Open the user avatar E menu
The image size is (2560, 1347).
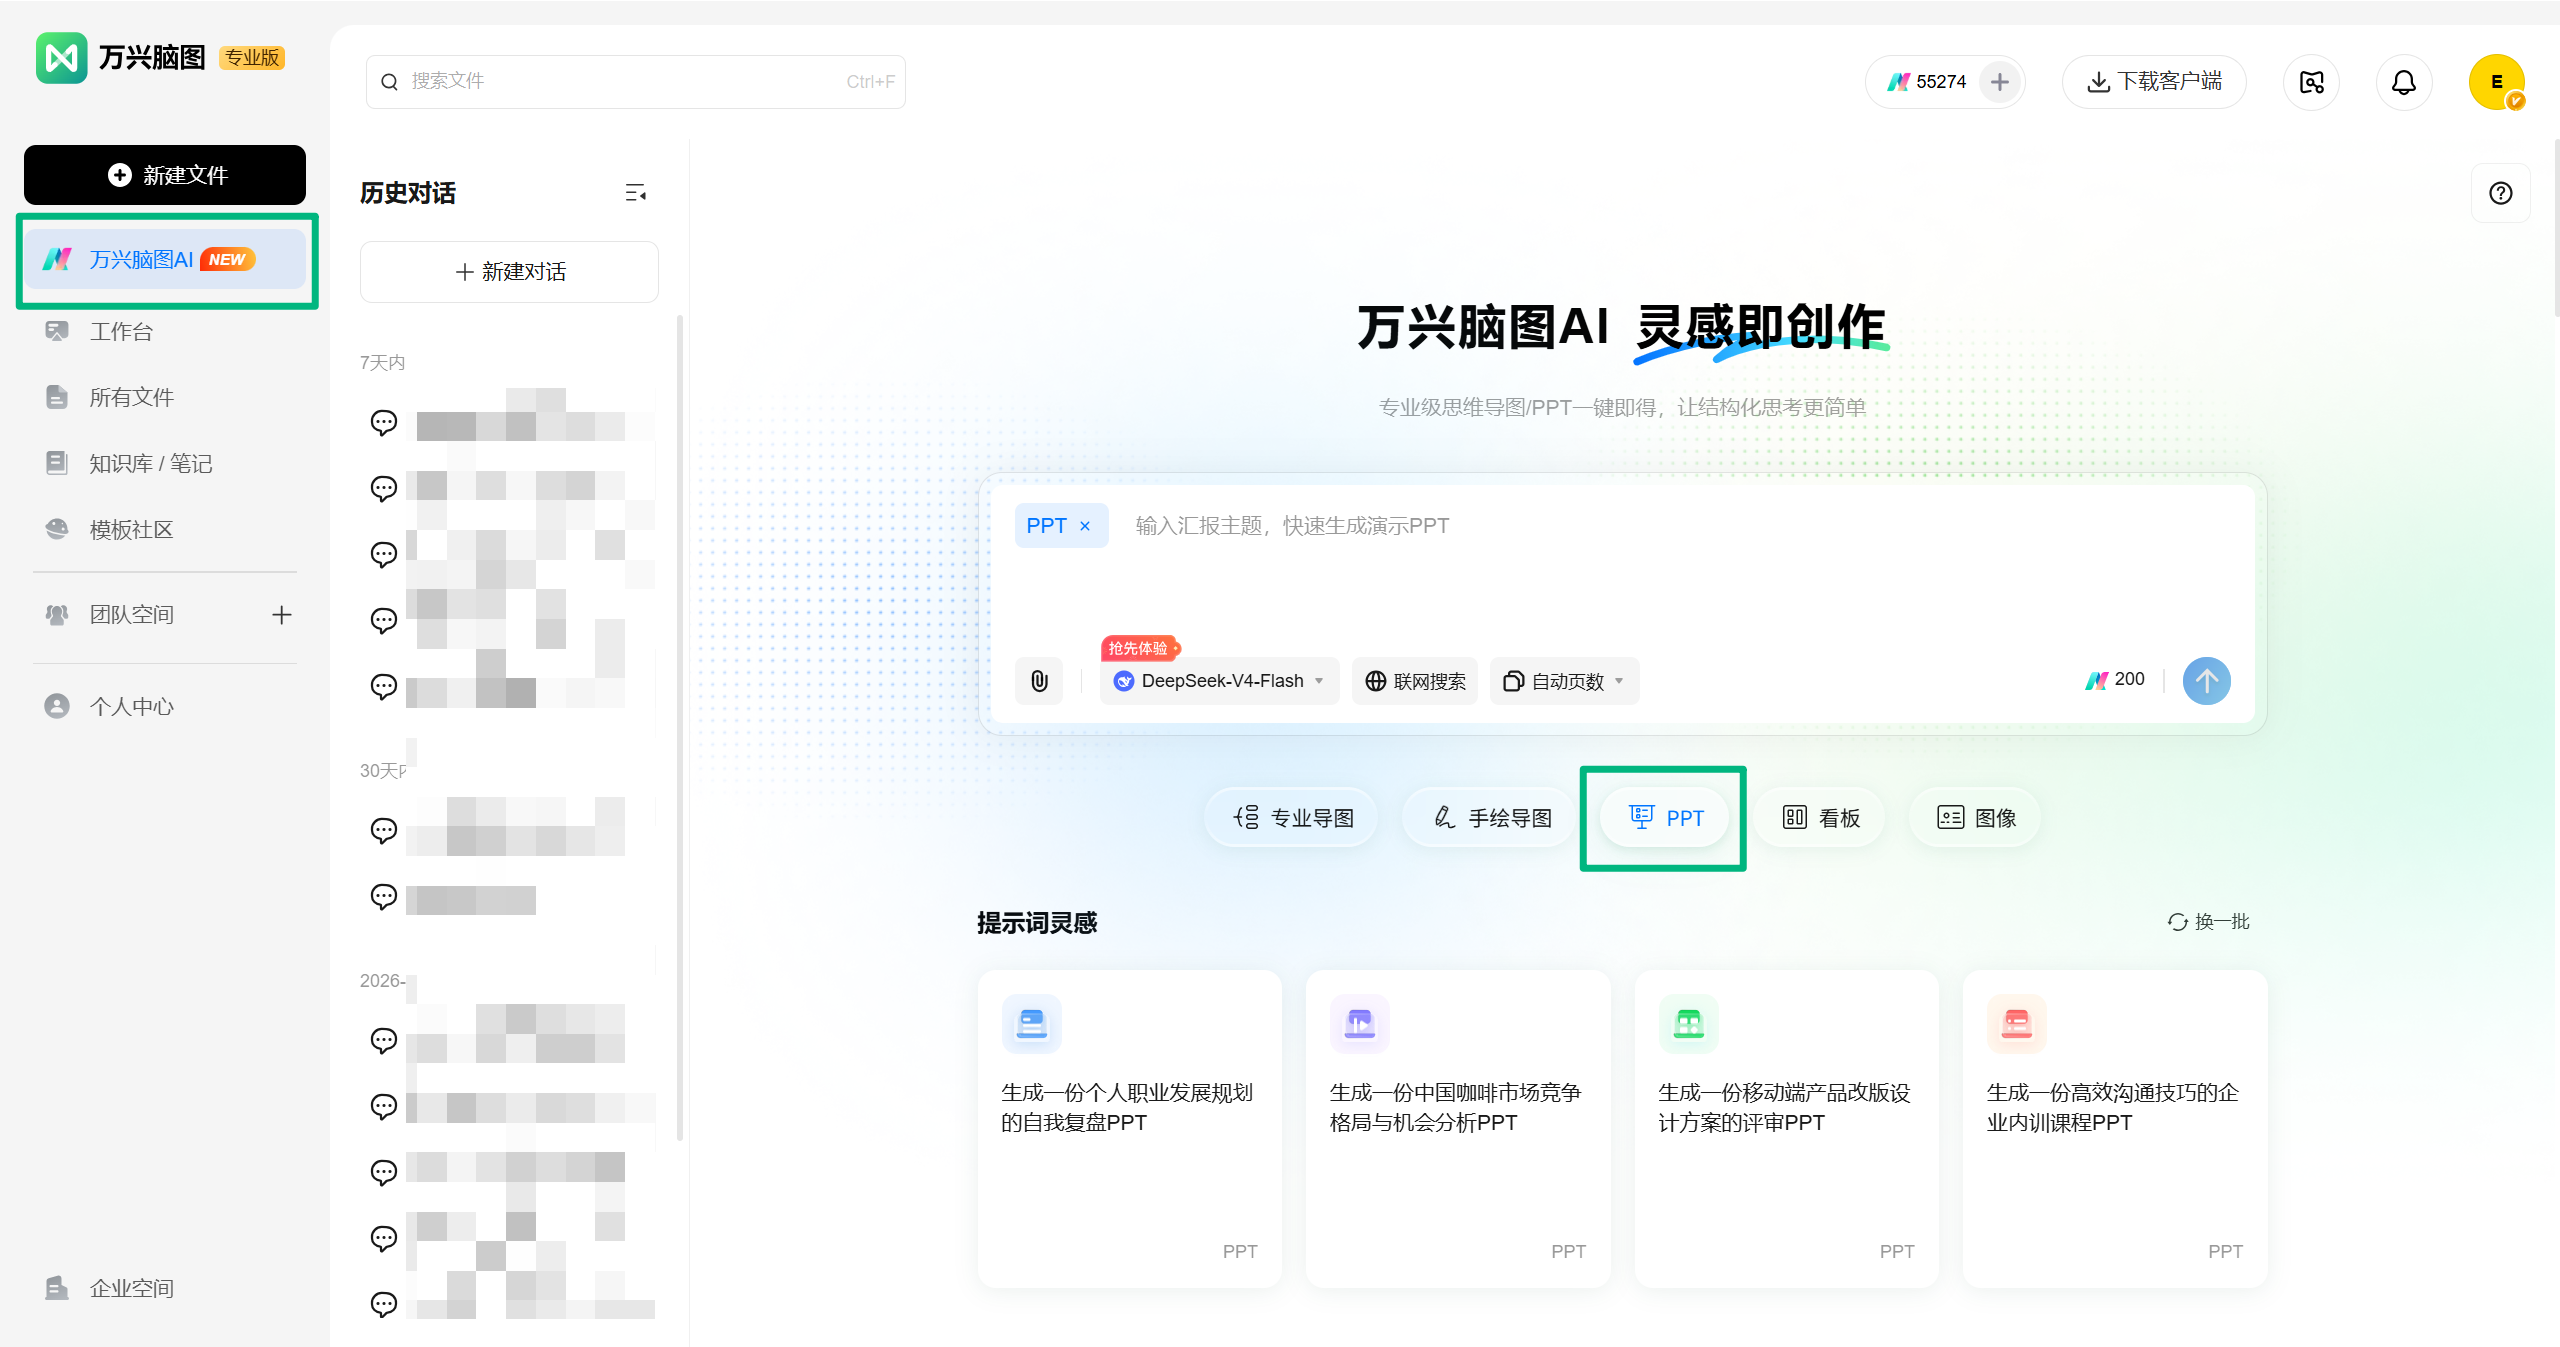[2497, 82]
